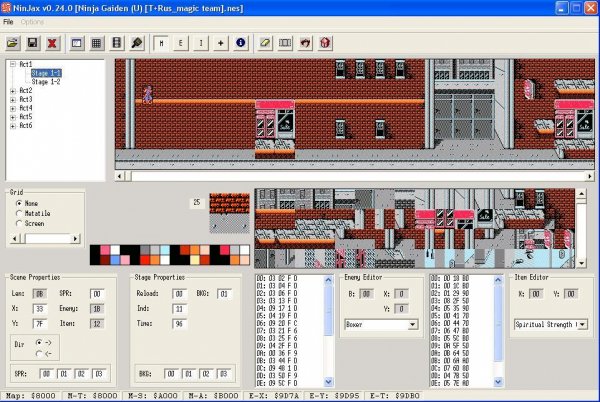Collapse the Act1 tree node
This screenshot has width=600, height=402.
13,64
